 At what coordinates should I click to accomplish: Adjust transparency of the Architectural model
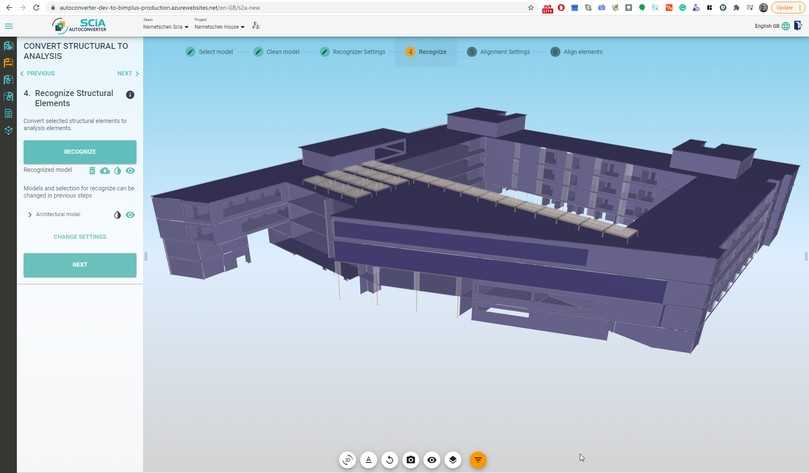117,214
